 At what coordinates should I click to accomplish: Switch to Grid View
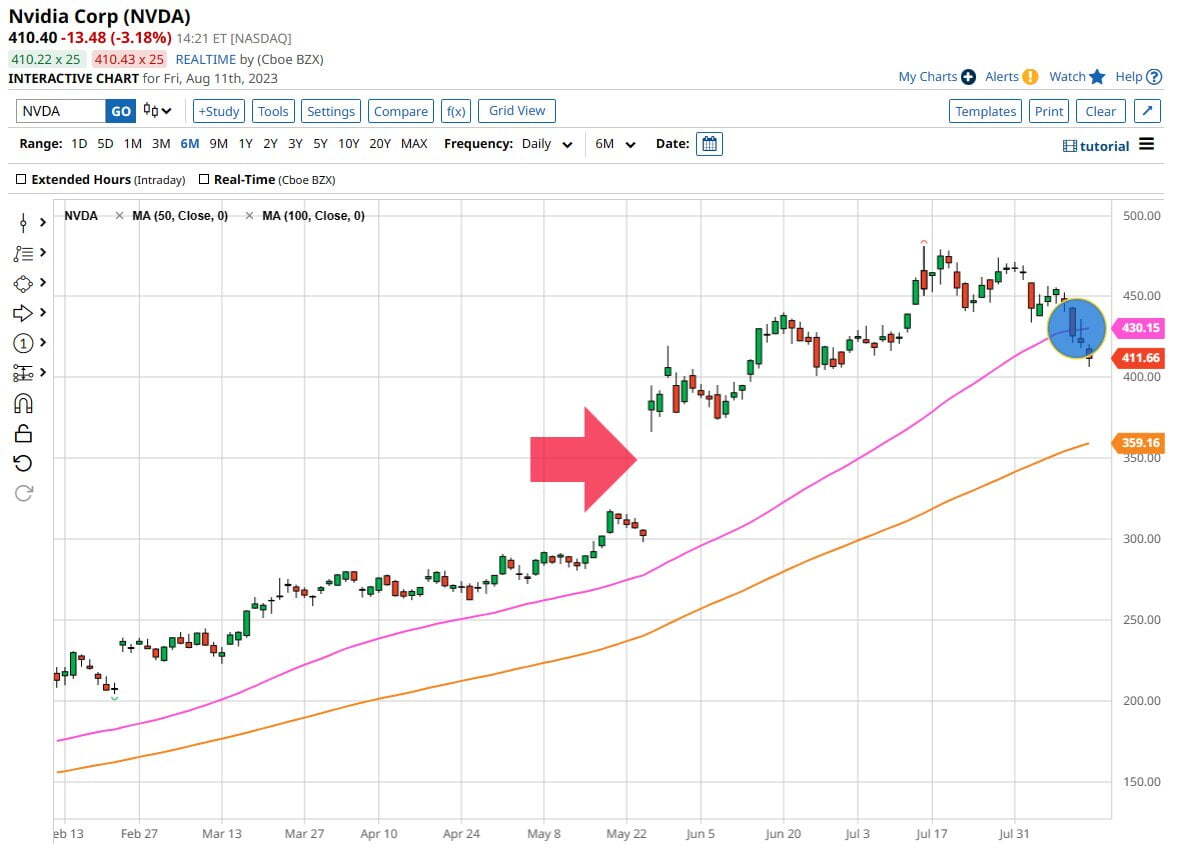[517, 111]
